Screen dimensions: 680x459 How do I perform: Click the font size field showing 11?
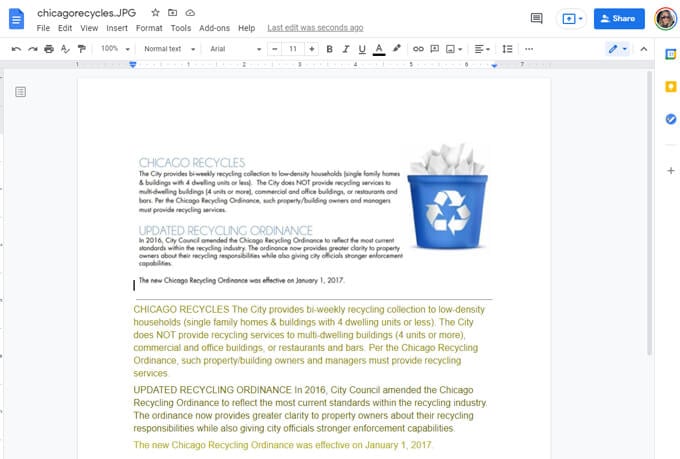tap(293, 48)
